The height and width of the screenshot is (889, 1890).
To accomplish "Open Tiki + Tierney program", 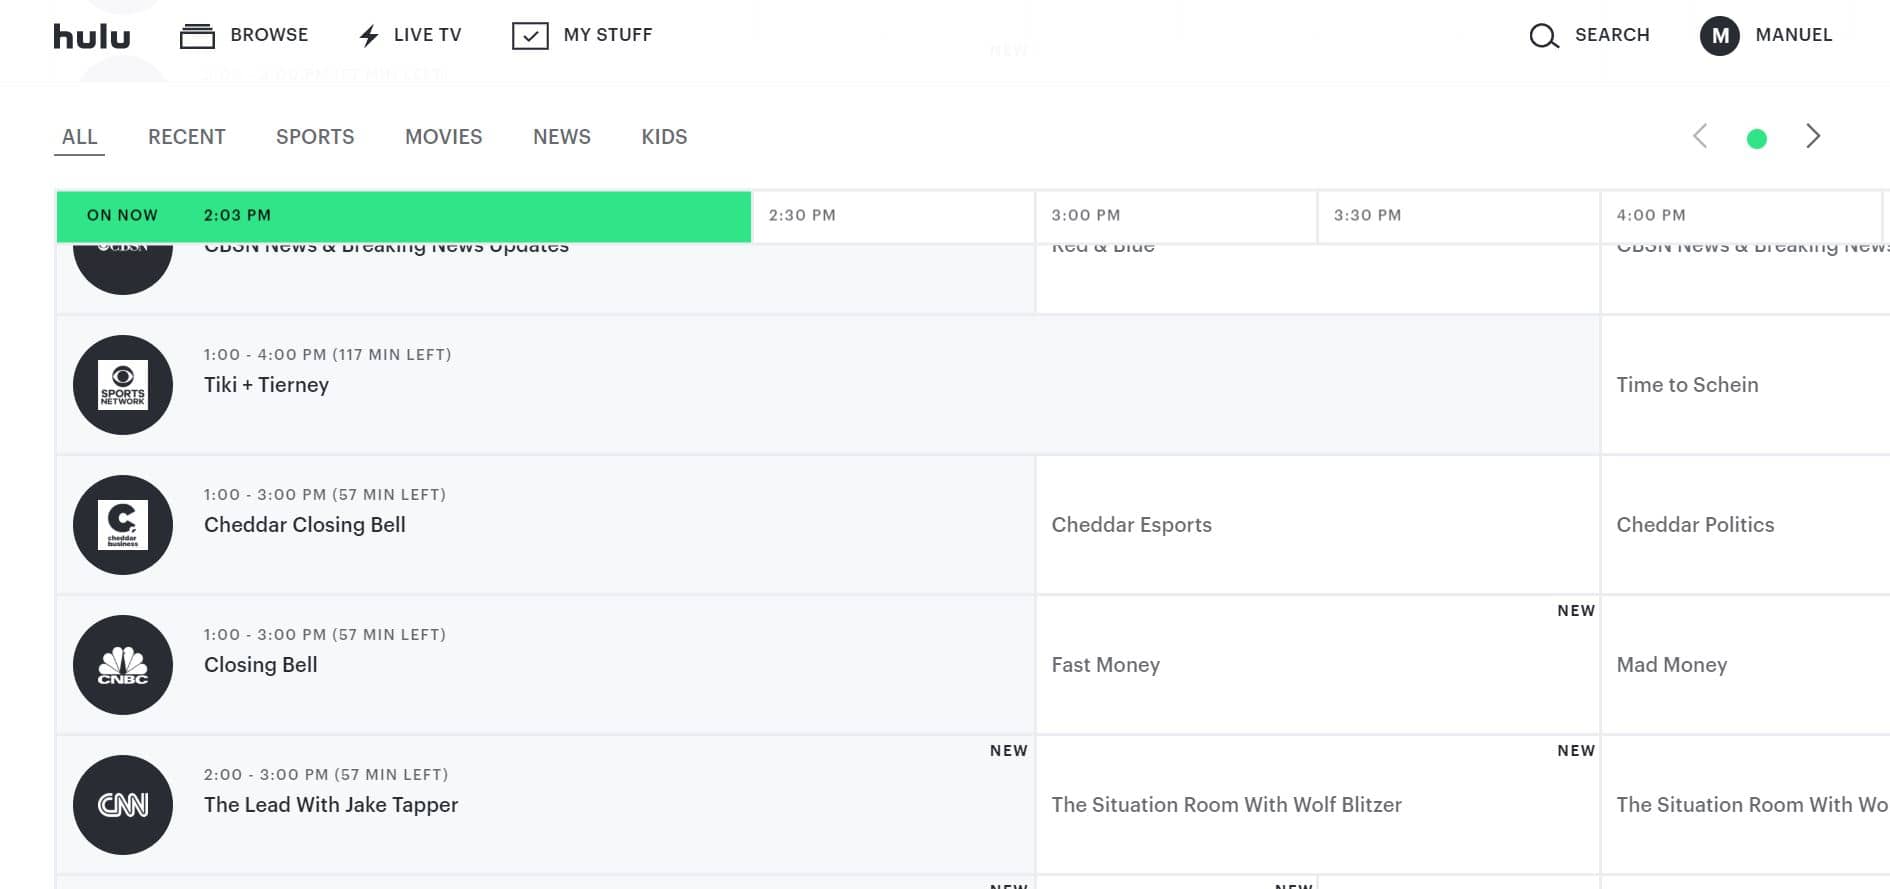I will 828,385.
